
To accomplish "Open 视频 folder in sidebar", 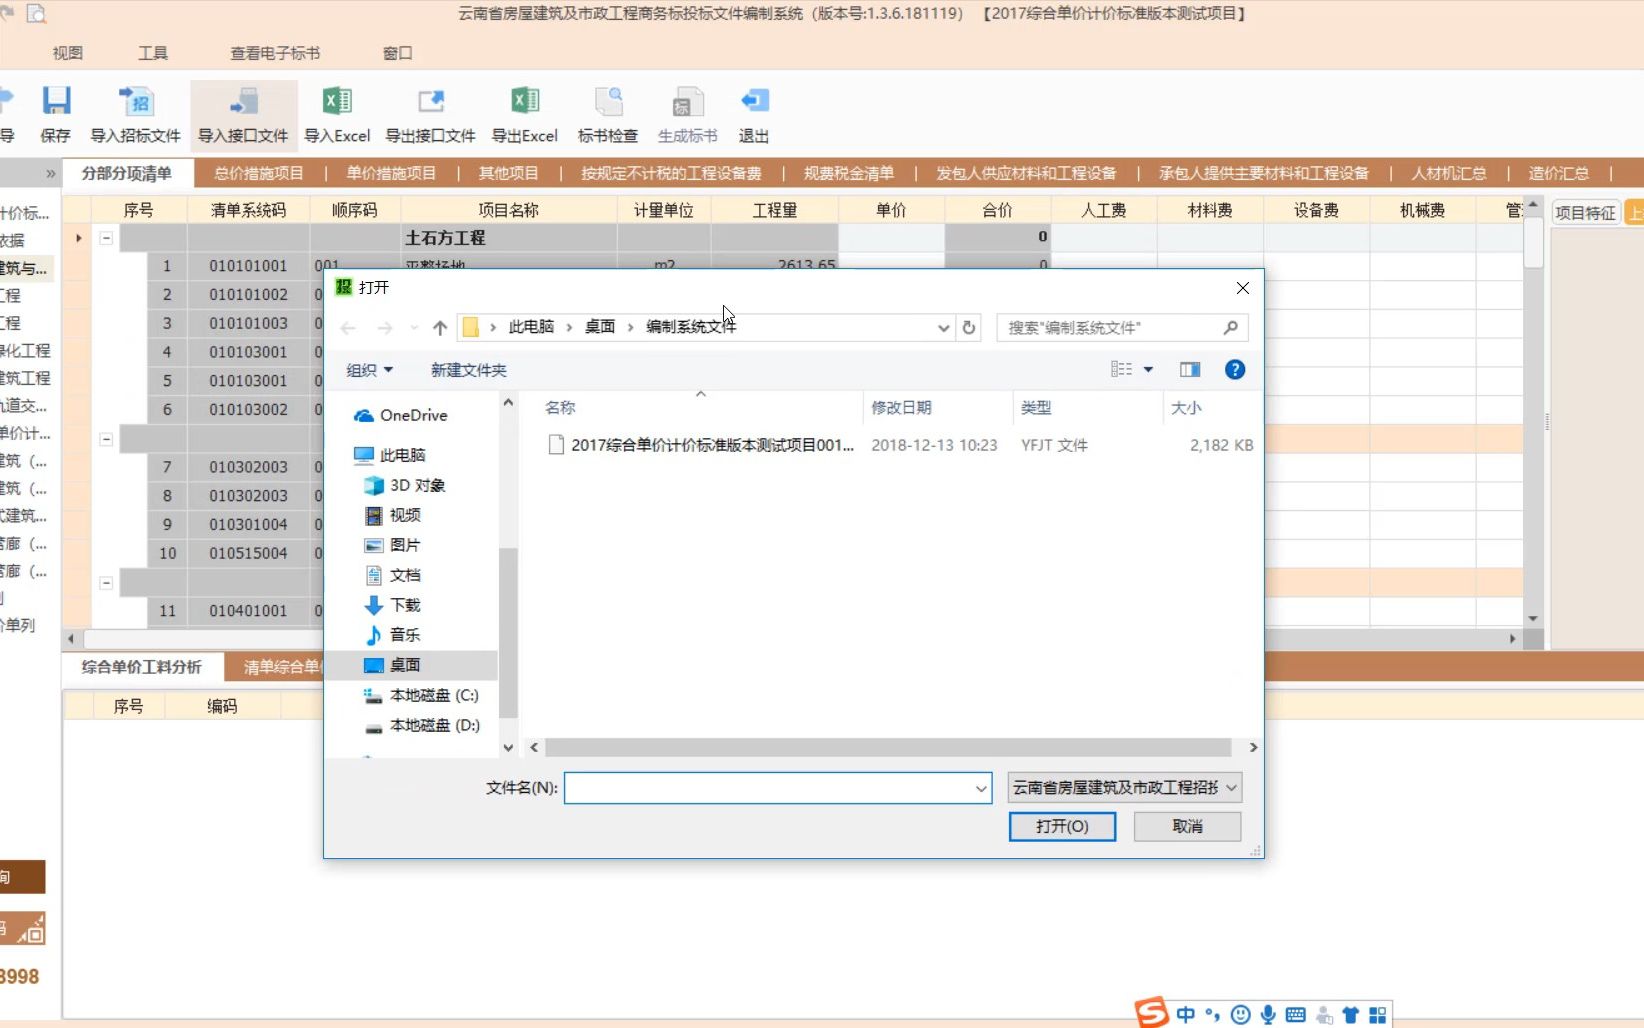I will [392, 515].
